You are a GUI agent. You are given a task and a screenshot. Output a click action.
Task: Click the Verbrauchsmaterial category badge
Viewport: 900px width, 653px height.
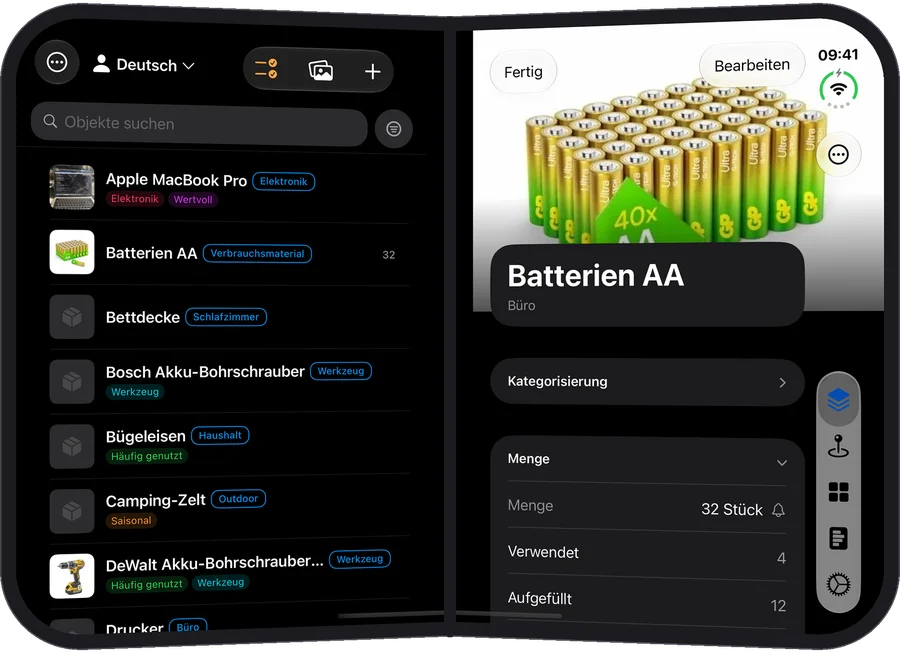click(258, 254)
